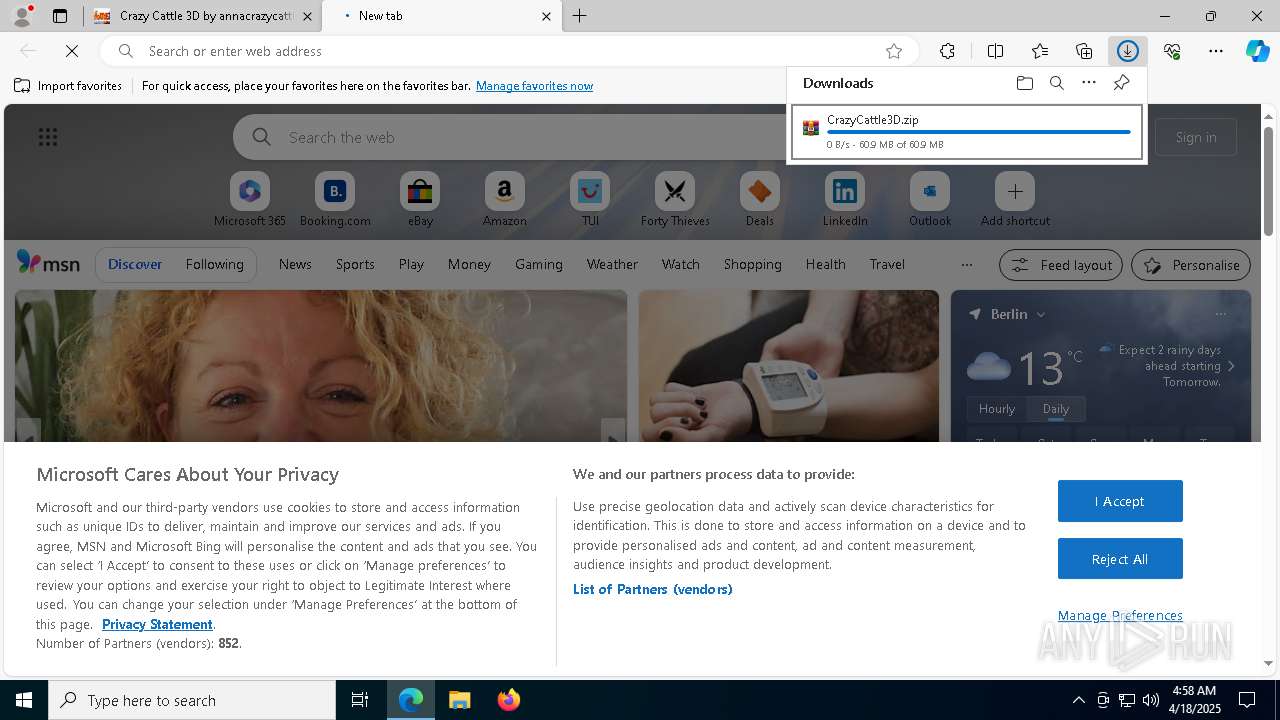Show hidden system tray icons
The image size is (1280, 720).
[1078, 700]
